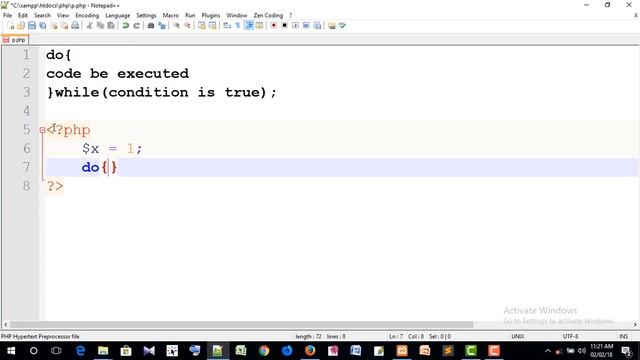Open Task View on taskbar

tap(56, 351)
